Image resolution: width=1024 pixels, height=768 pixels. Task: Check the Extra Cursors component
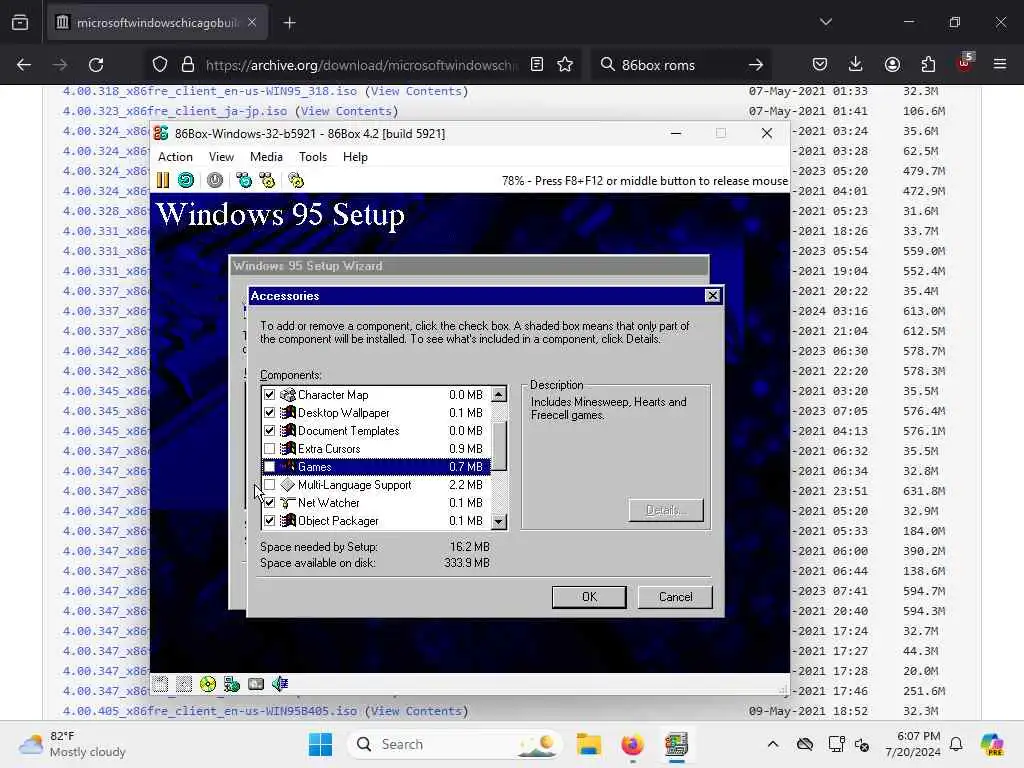coord(269,449)
